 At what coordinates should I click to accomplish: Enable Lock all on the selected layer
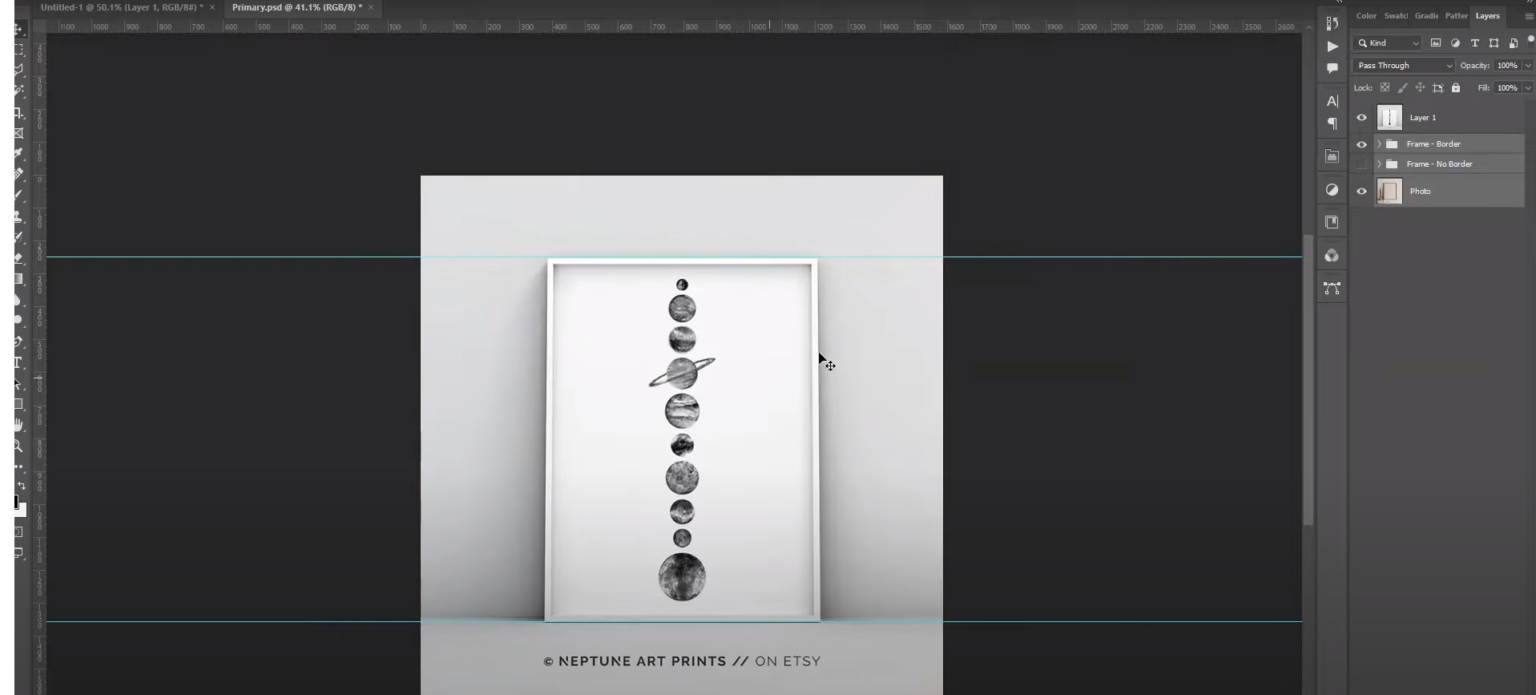1456,88
